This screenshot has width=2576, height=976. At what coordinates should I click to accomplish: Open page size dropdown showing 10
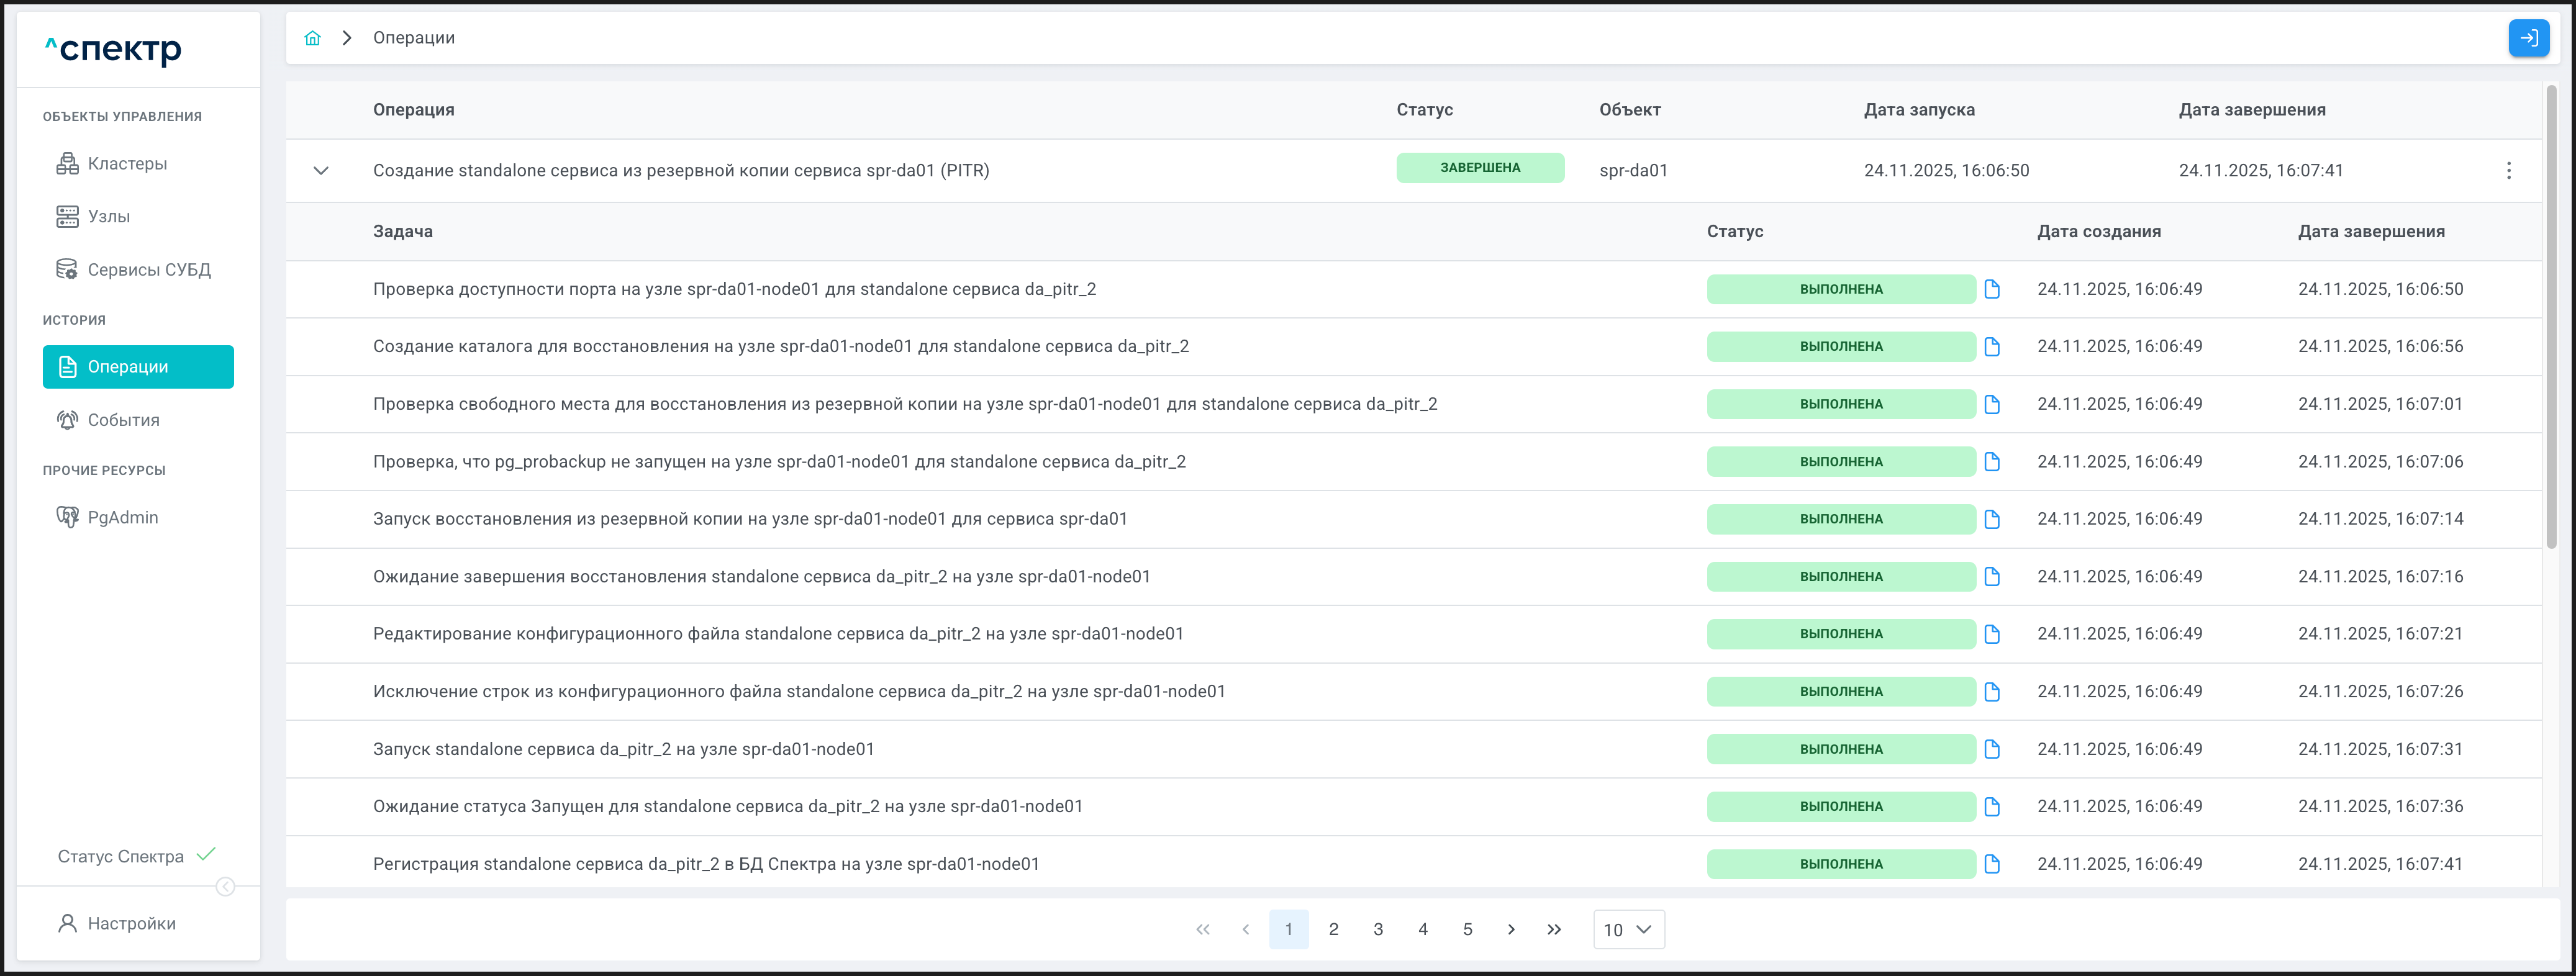pos(1628,929)
